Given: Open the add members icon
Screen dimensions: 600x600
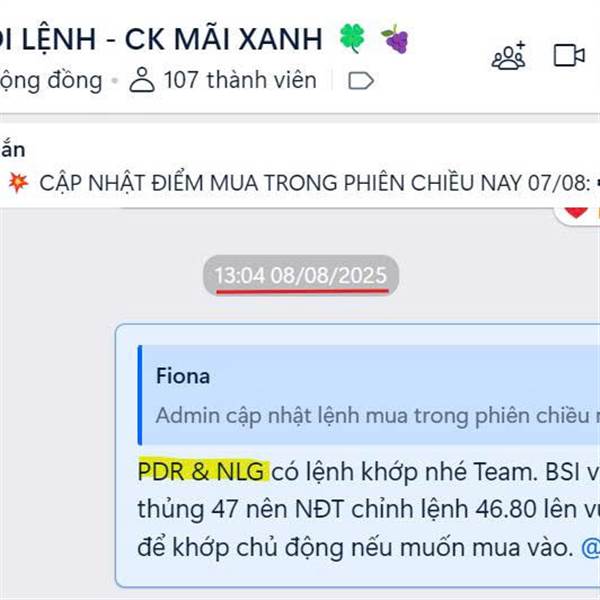Looking at the screenshot, I should [509, 56].
